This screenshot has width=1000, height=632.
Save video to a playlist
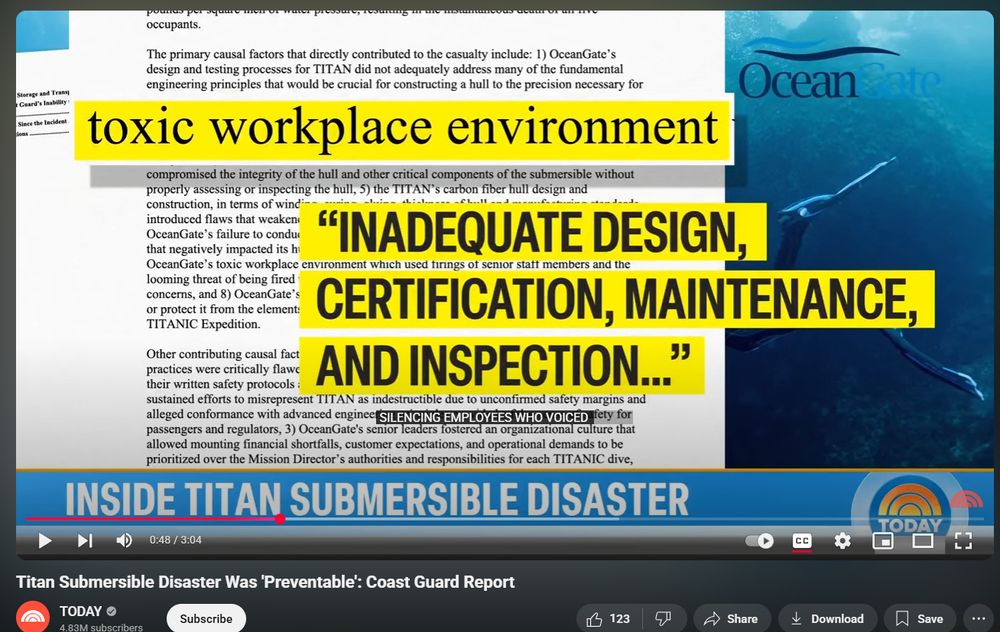919,619
